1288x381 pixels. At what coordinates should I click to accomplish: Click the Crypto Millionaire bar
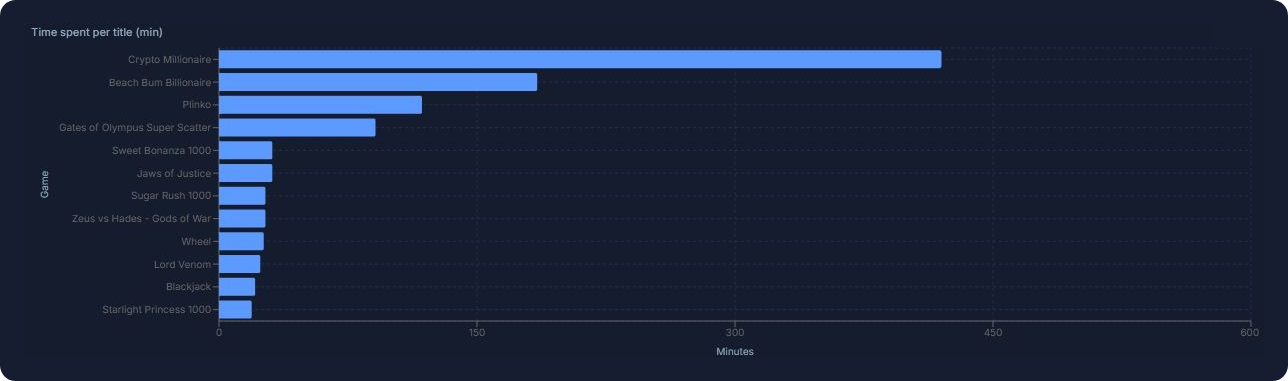pos(580,59)
